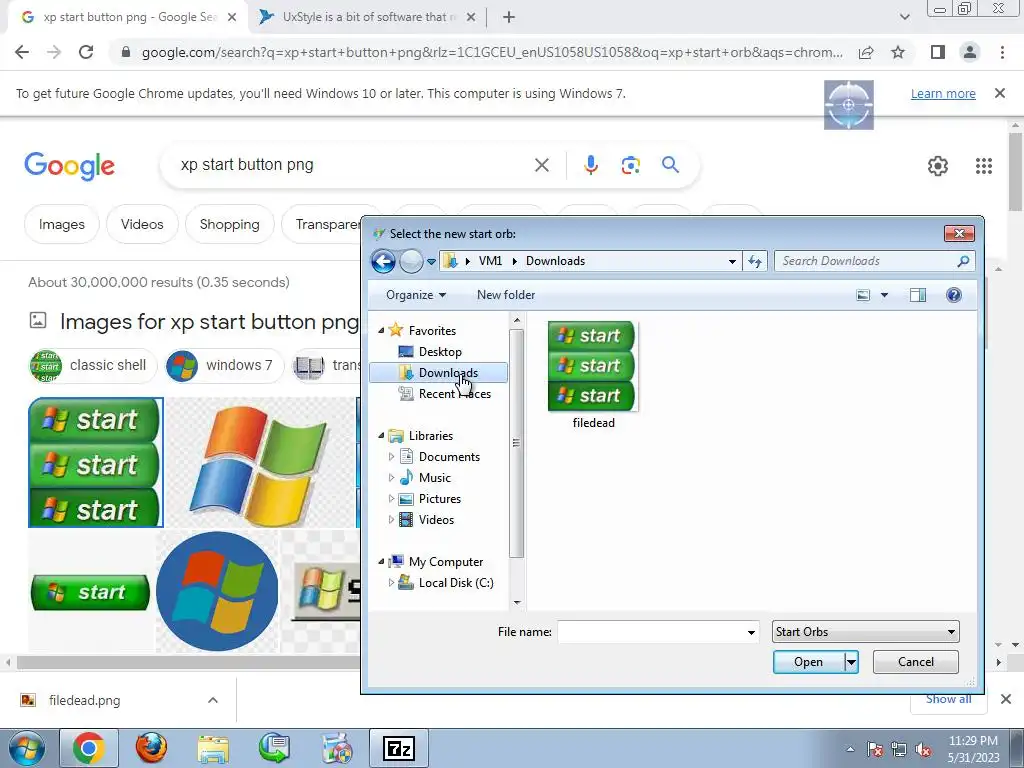Click the change view icon in the dialog
The image size is (1024, 768).
pyautogui.click(x=863, y=295)
